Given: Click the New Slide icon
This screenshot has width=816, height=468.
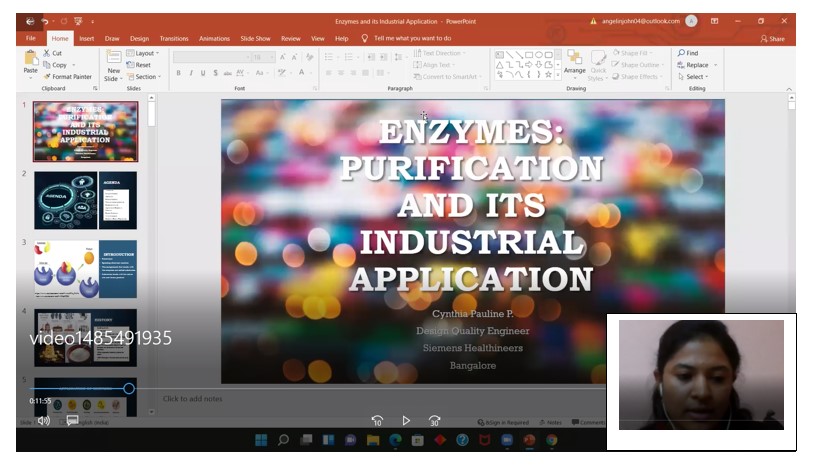Looking at the screenshot, I should (x=113, y=57).
